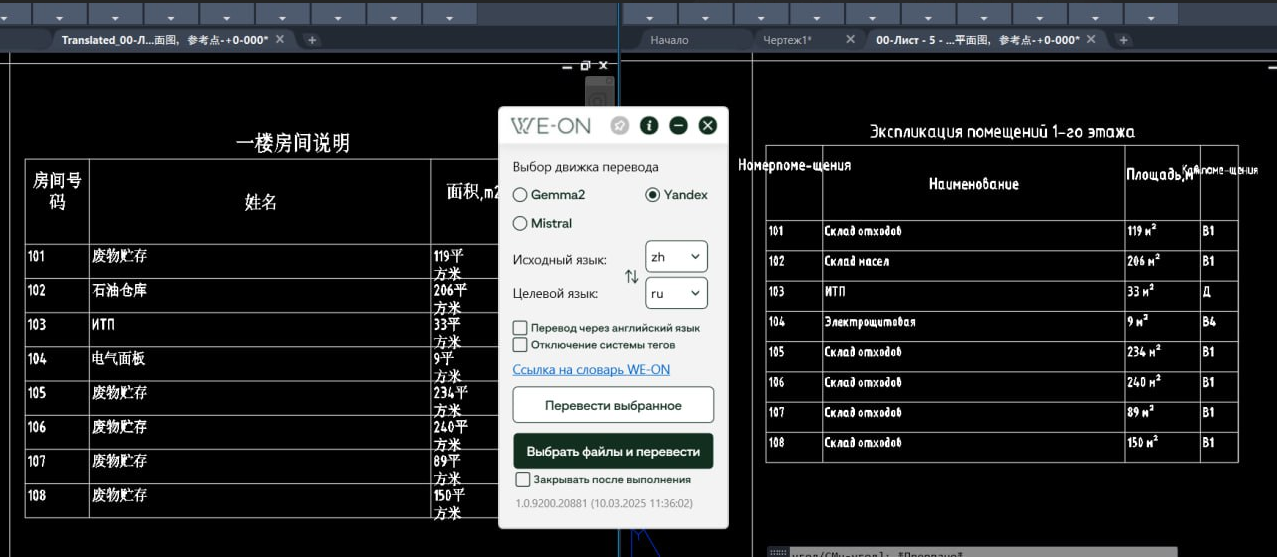Close the 00-Лист - 5 drawing tab
This screenshot has width=1277, height=557.
[1092, 39]
